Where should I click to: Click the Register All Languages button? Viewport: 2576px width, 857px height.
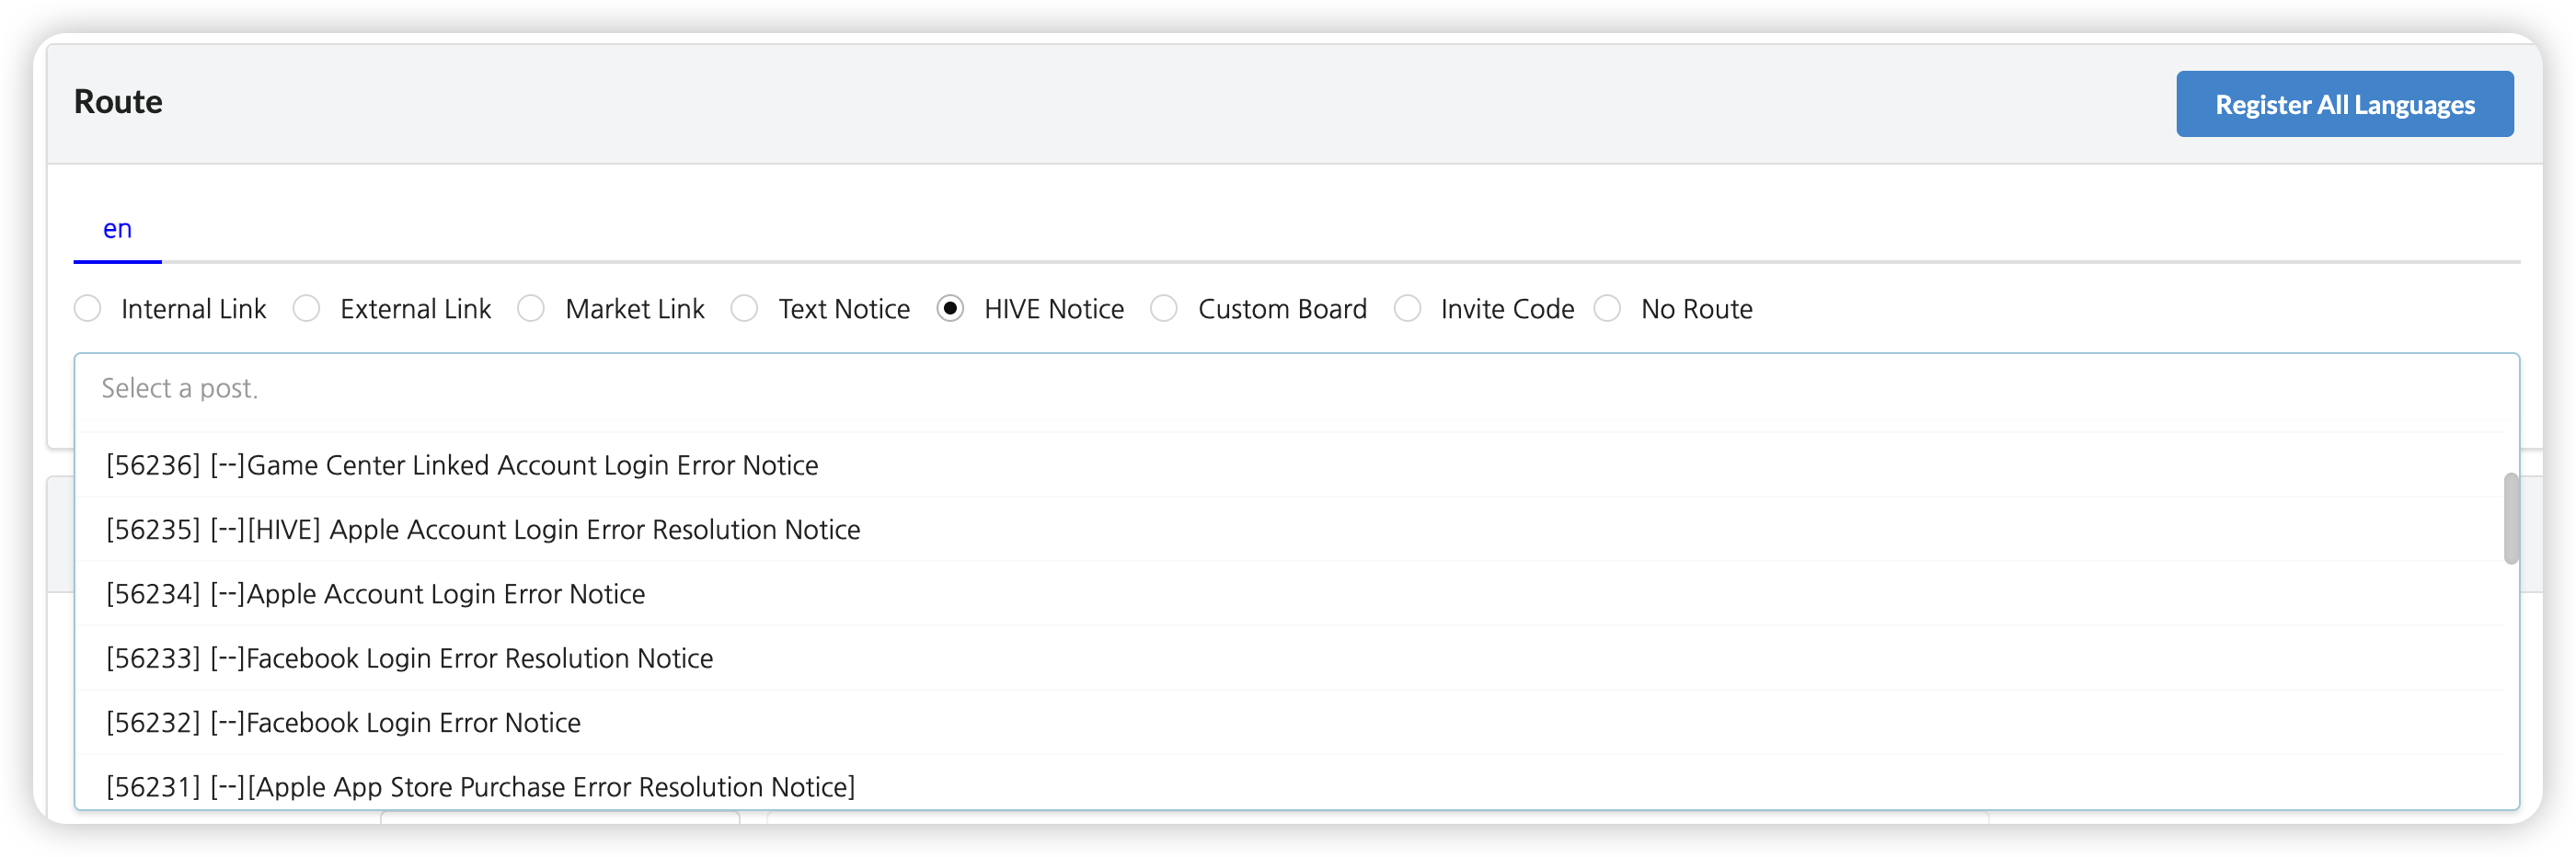point(2344,104)
